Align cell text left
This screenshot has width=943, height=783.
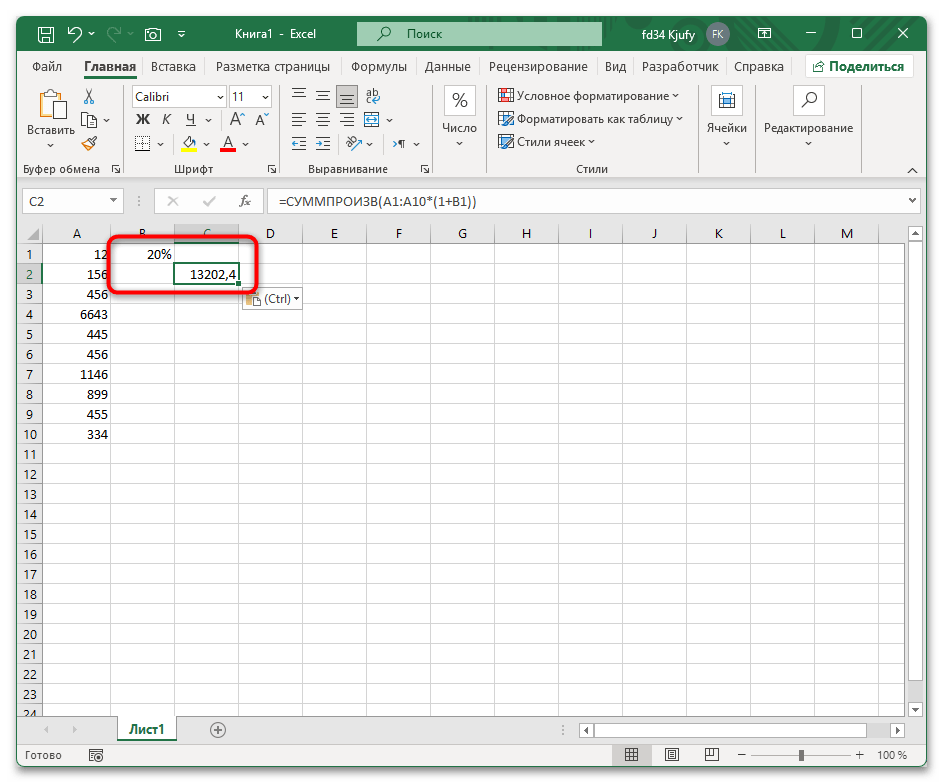click(299, 120)
